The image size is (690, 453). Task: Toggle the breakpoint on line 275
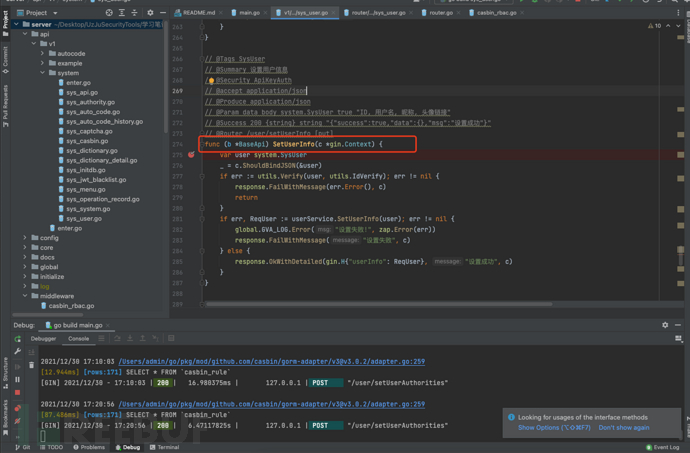click(191, 155)
